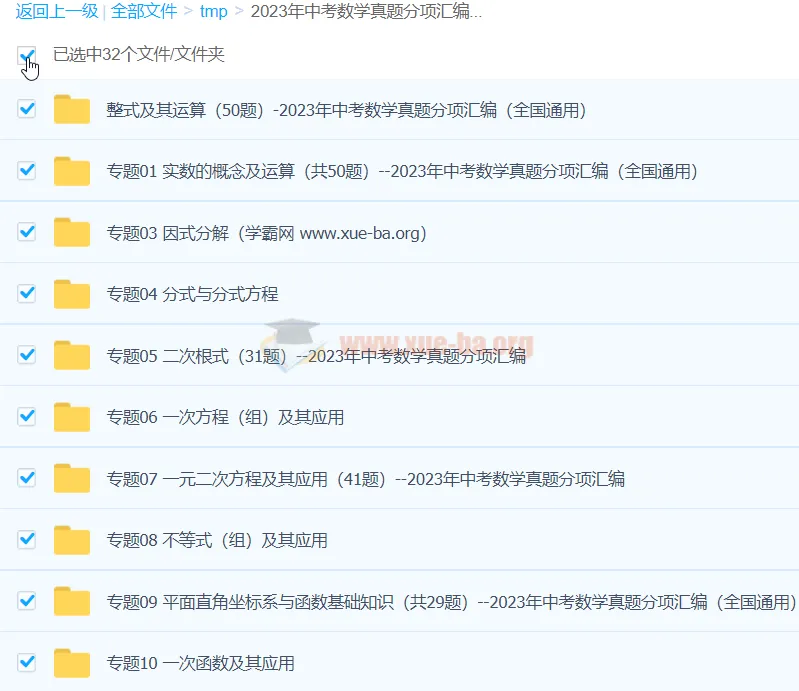
Task: Go back via 返回上一级 link
Action: pyautogui.click(x=57, y=11)
